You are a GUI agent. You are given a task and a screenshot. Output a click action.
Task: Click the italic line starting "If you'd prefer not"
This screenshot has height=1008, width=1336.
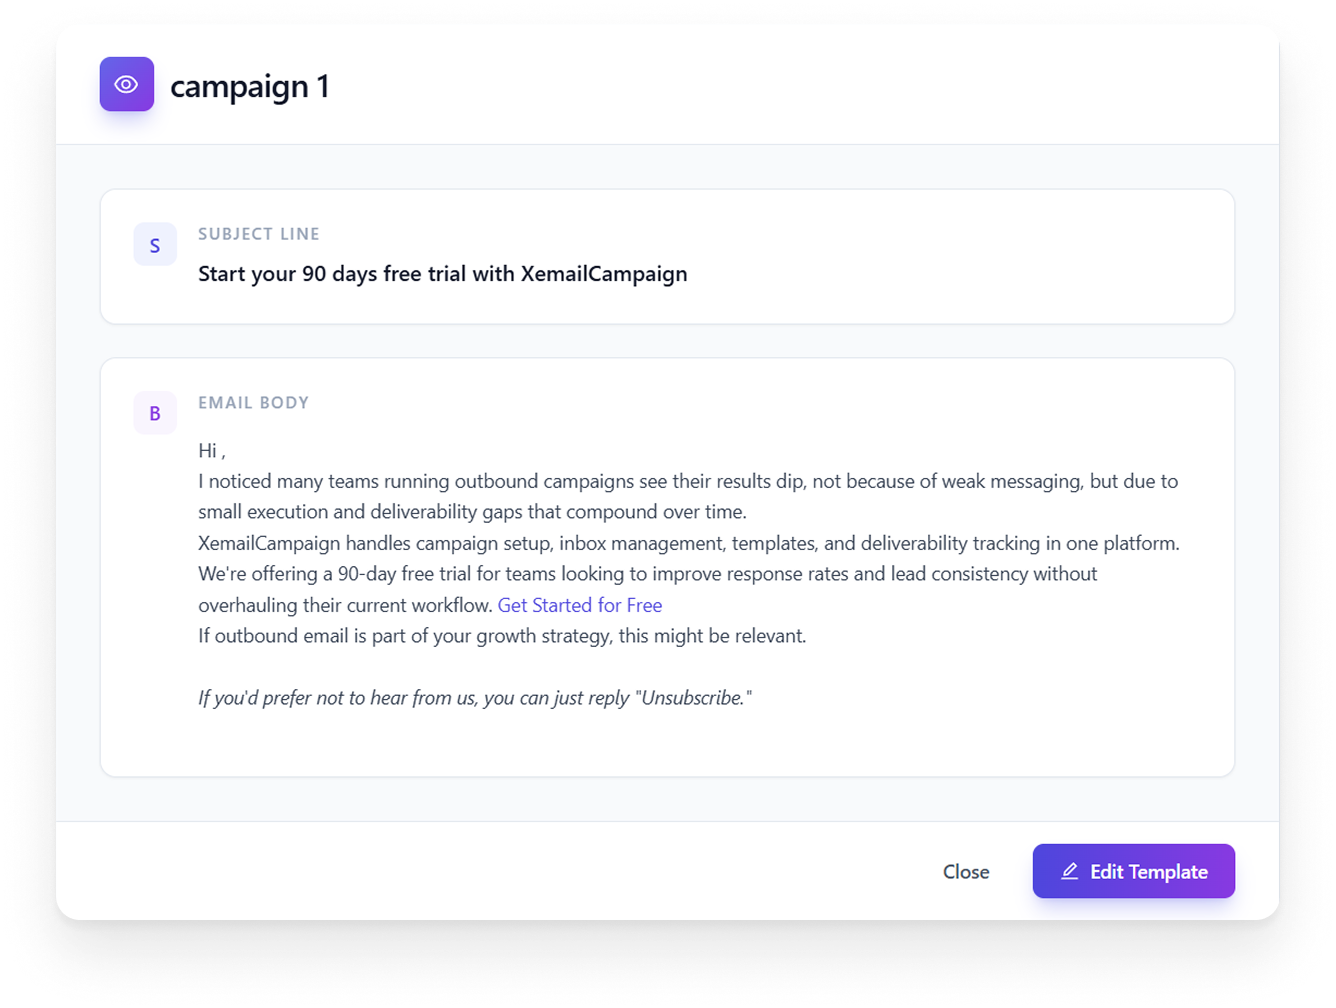click(x=474, y=698)
